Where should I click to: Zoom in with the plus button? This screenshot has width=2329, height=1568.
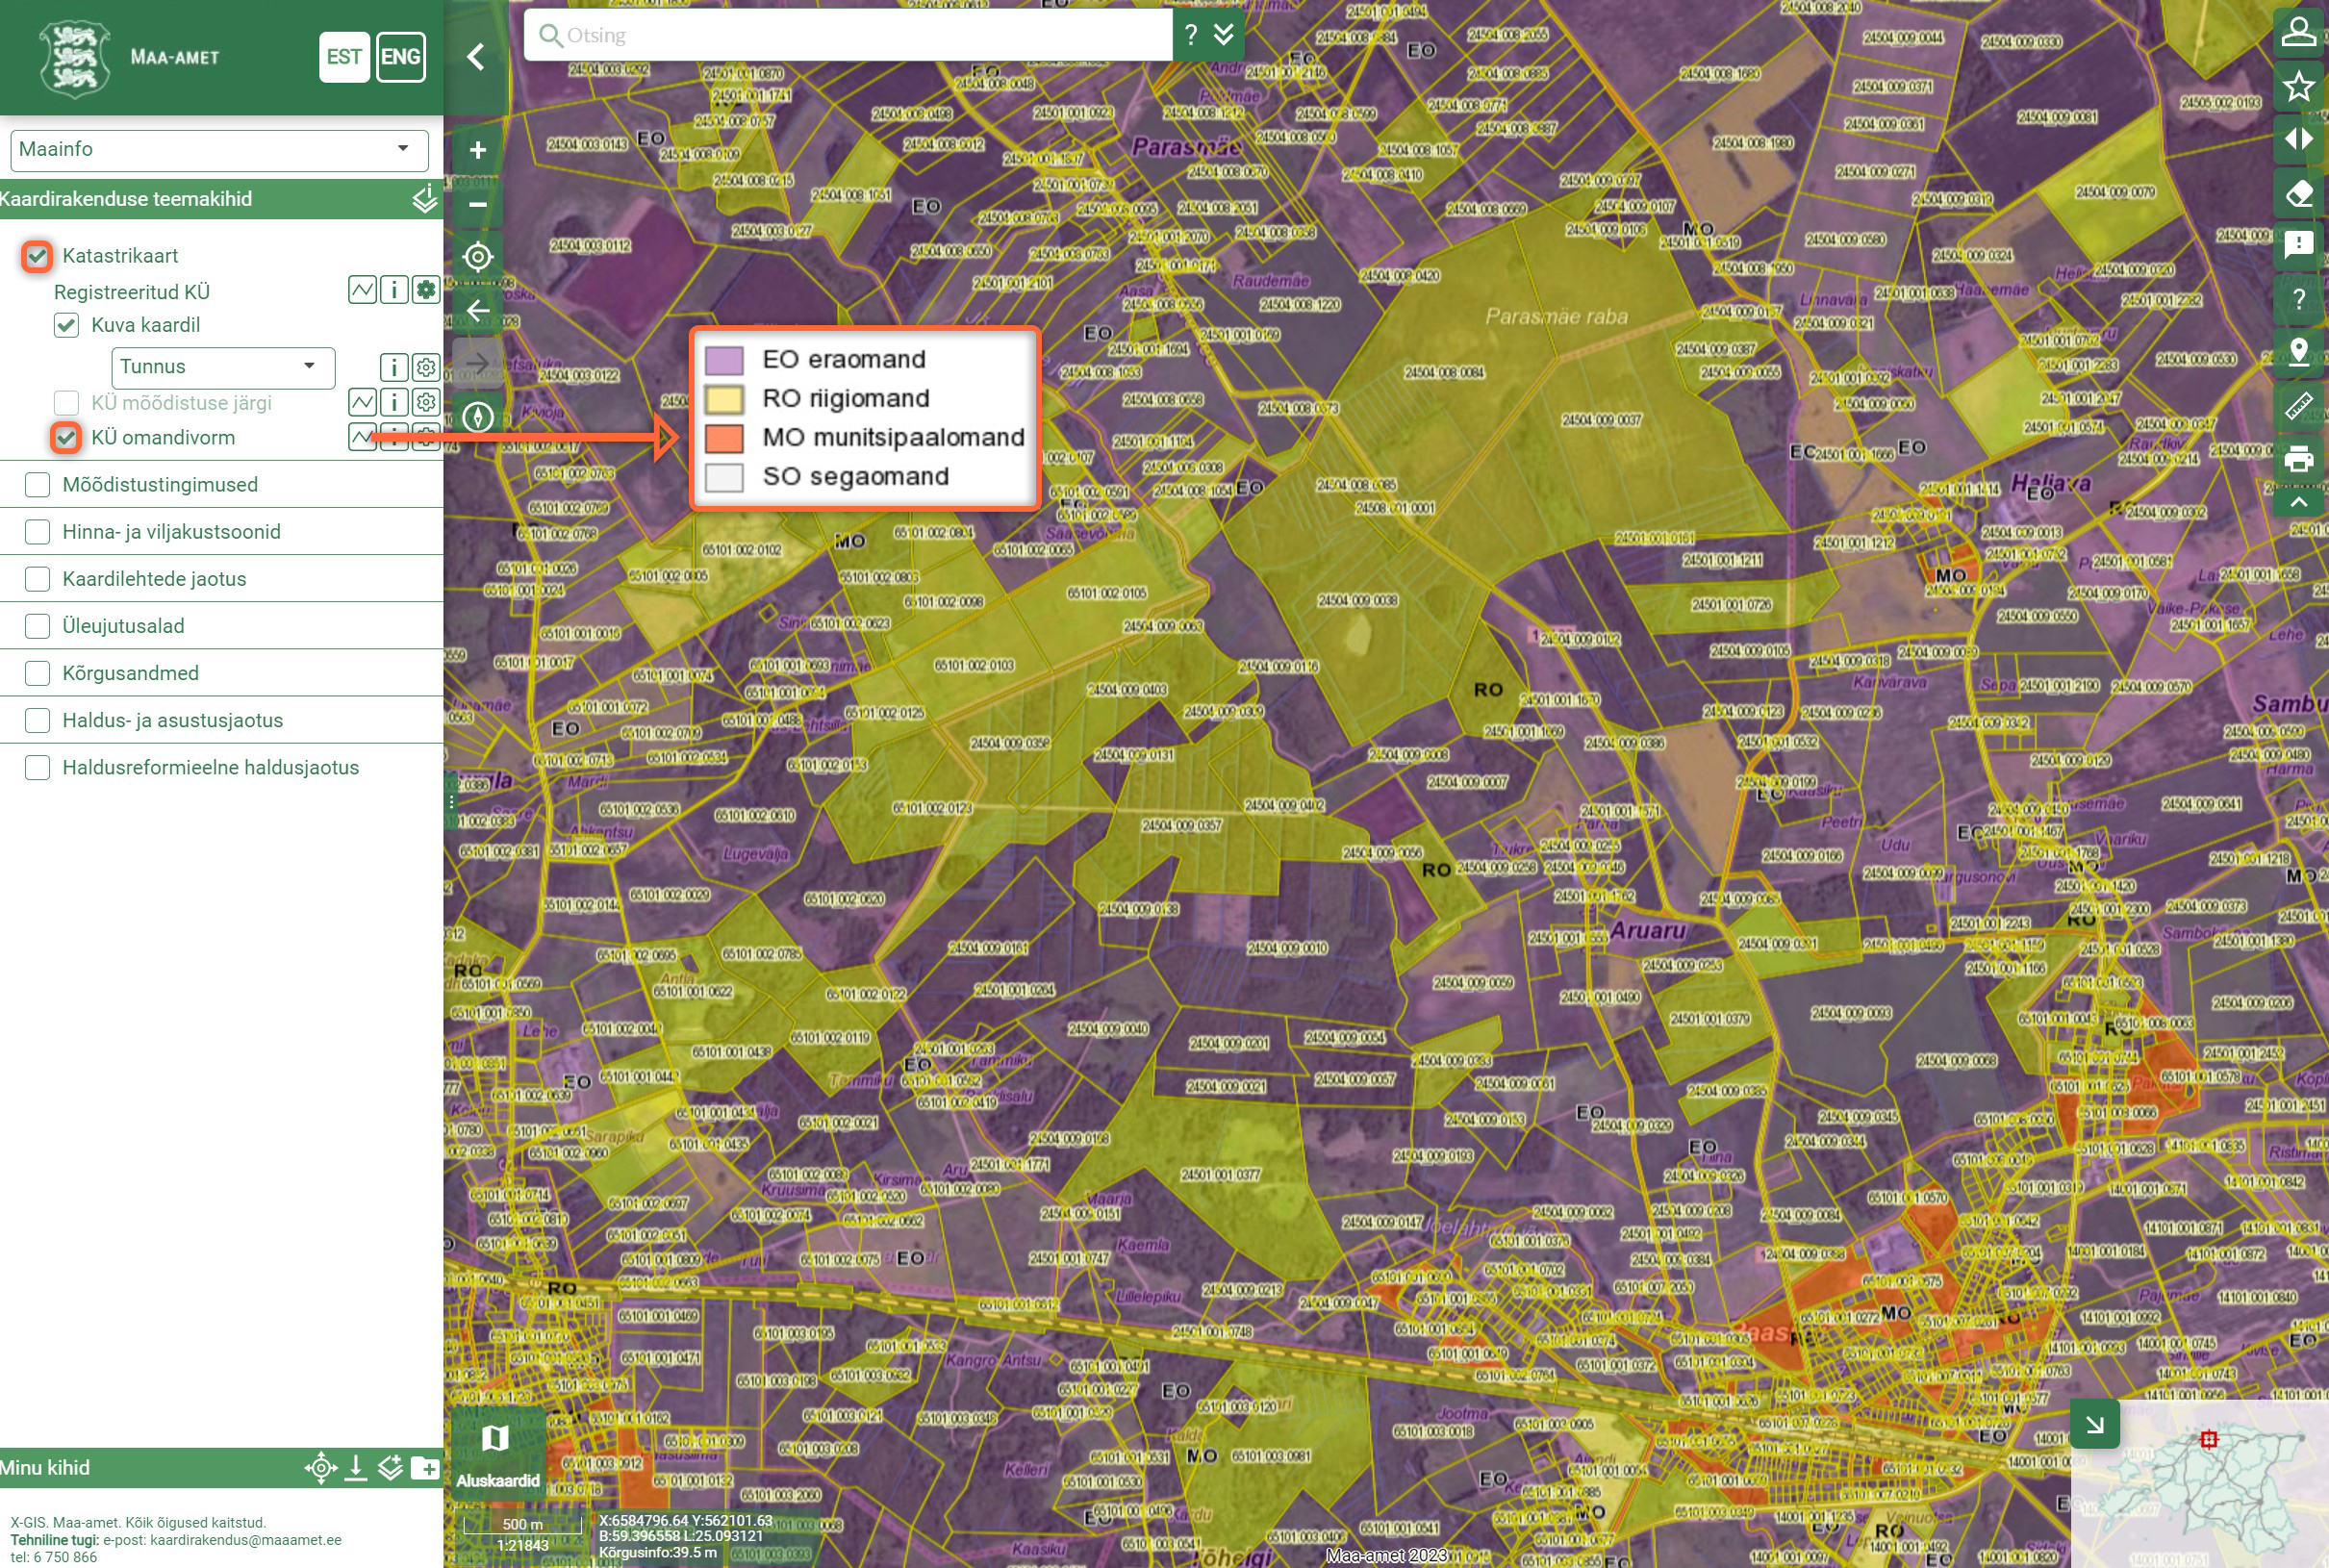pyautogui.click(x=478, y=150)
